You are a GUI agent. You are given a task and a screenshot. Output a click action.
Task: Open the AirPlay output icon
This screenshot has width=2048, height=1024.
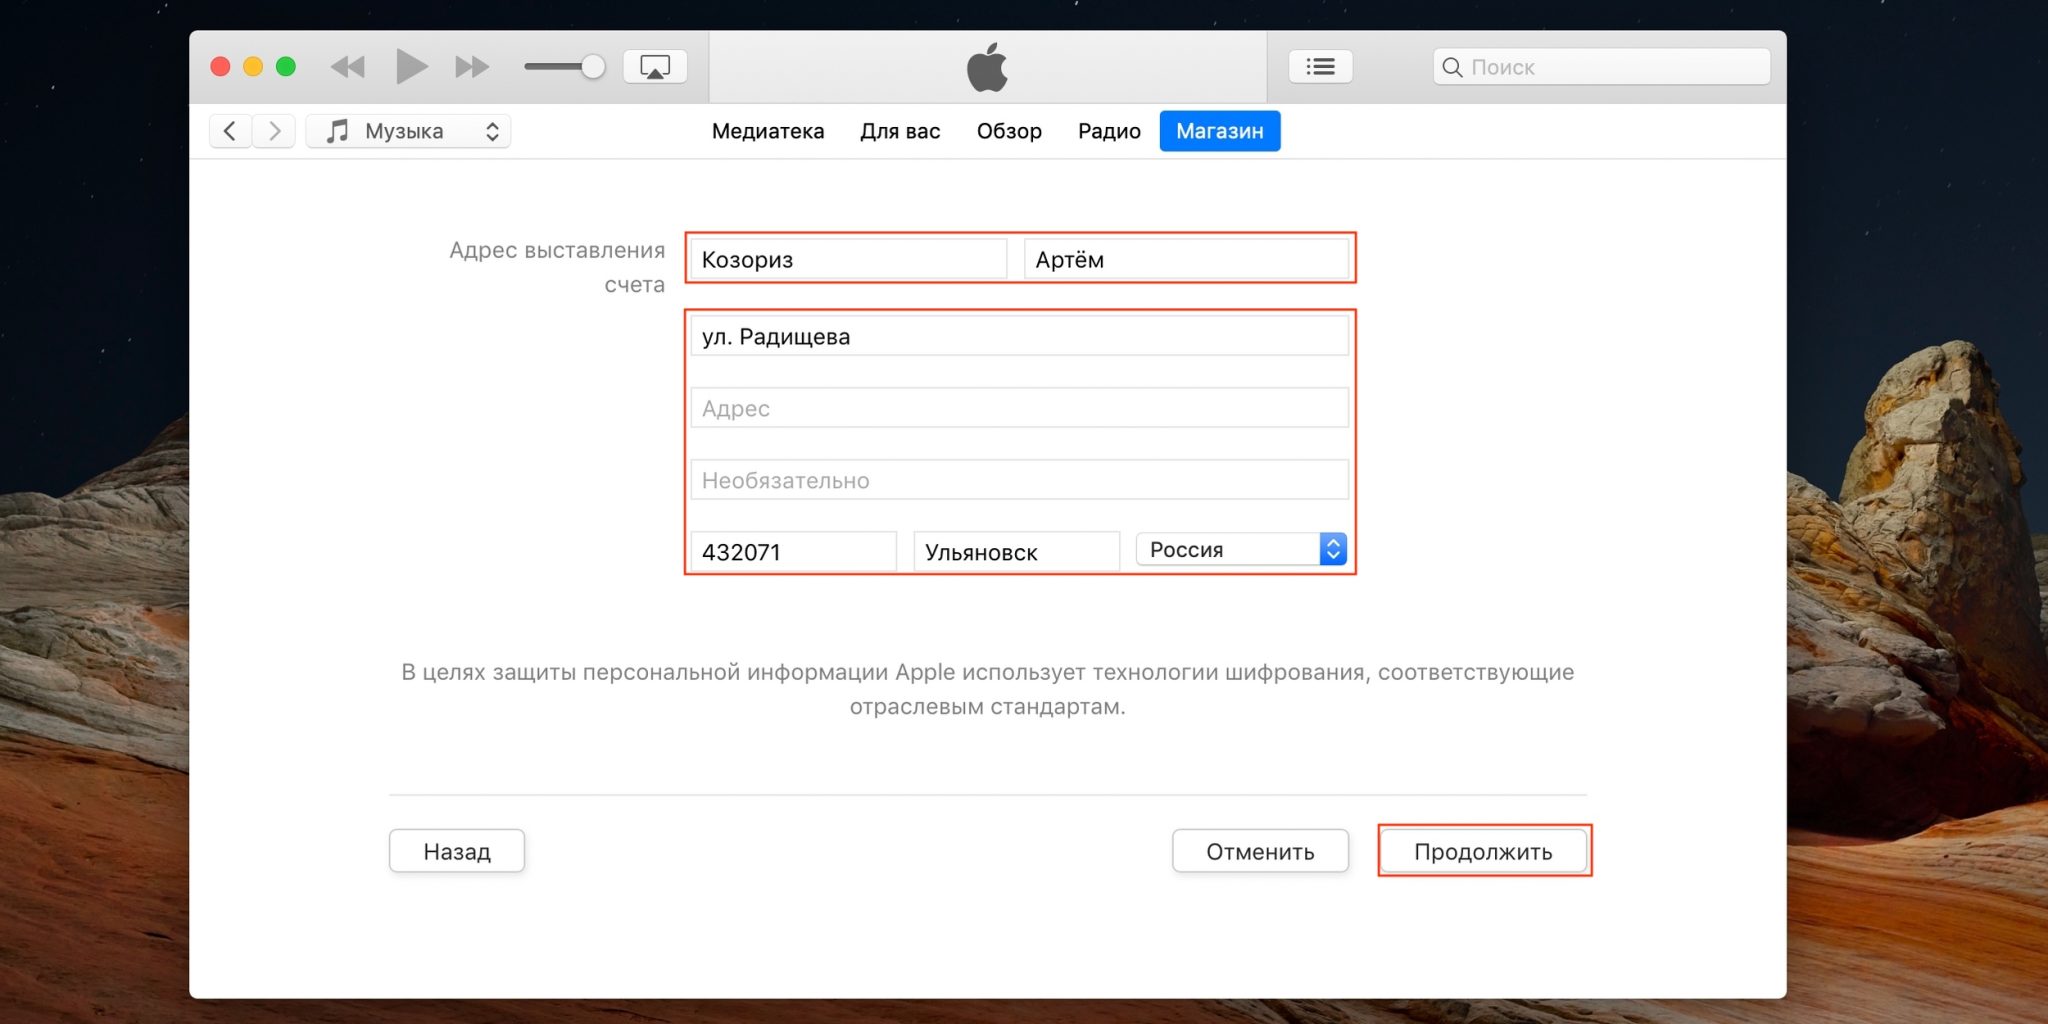tap(655, 67)
